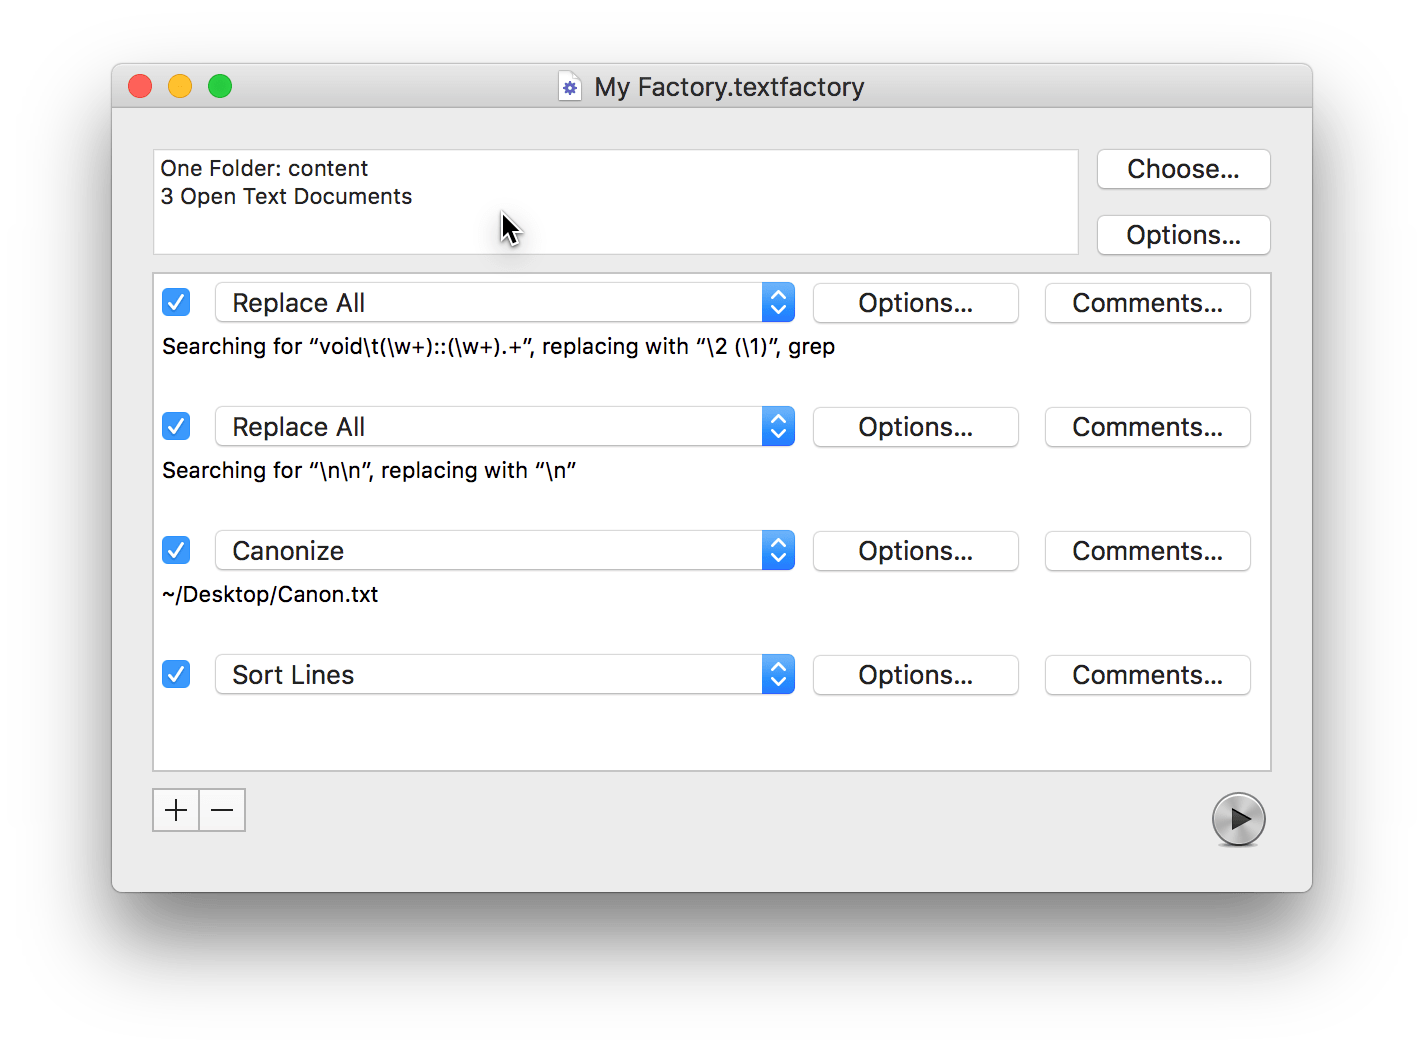Remove the selected action with minus button

(222, 810)
